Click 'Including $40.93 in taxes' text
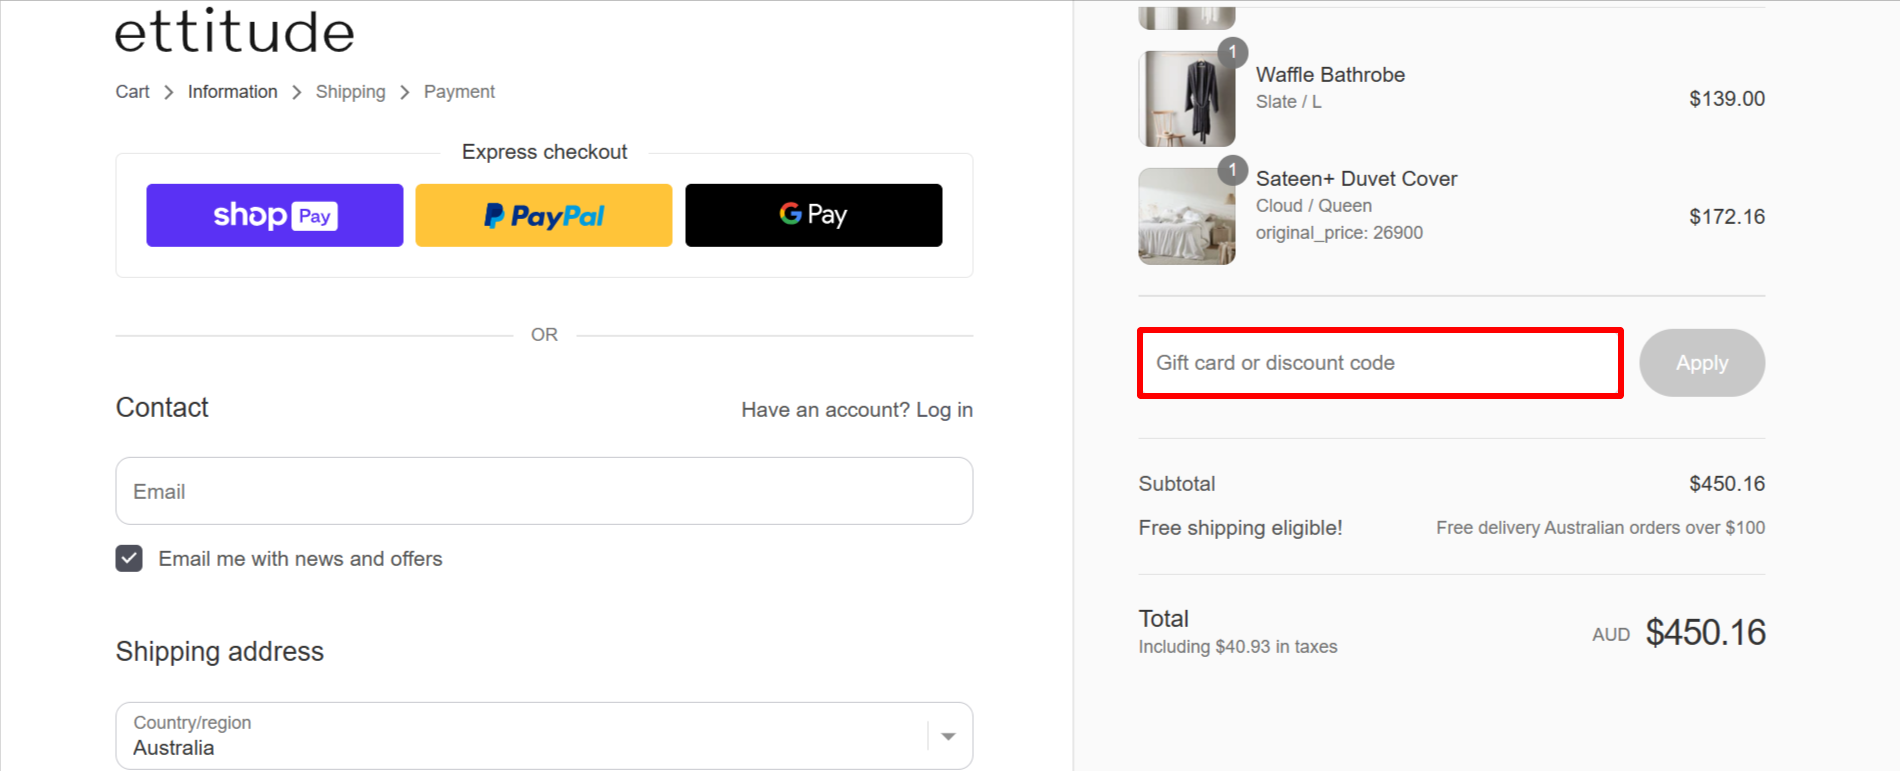1900x771 pixels. [1238, 647]
